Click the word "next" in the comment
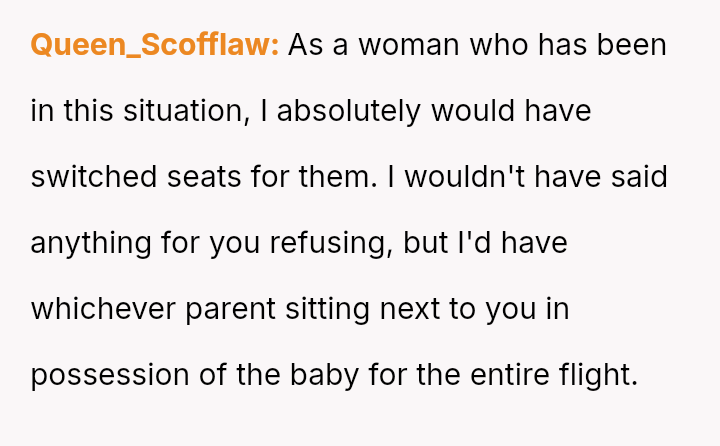Screen dimensions: 720x446 tap(410, 309)
